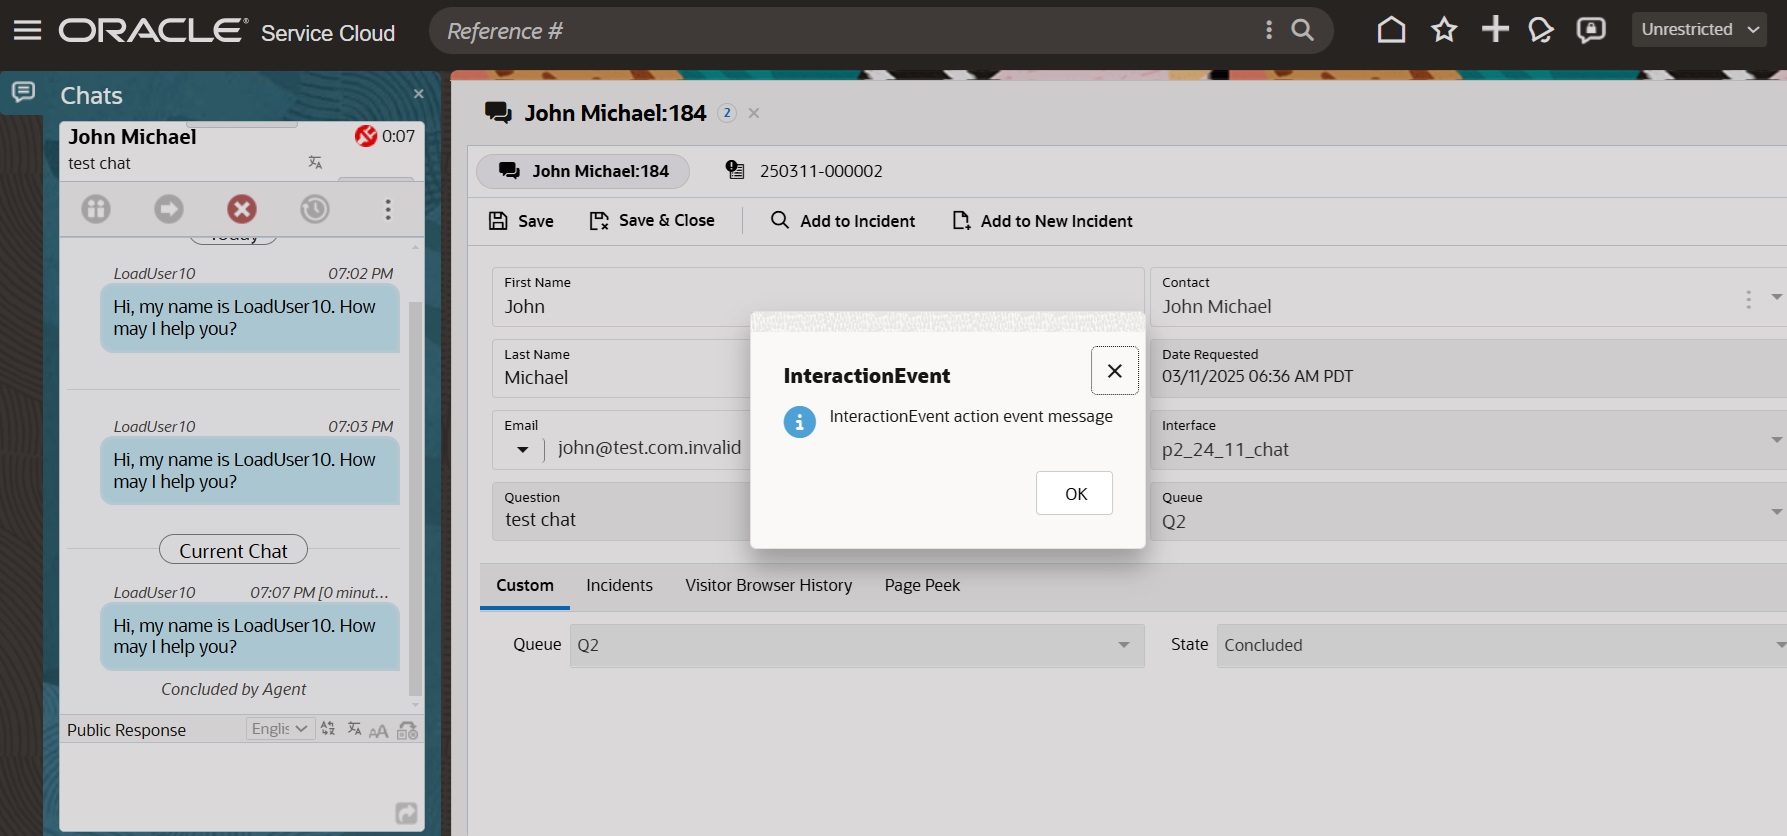Click the plus Create New icon
1787x836 pixels.
click(1495, 29)
